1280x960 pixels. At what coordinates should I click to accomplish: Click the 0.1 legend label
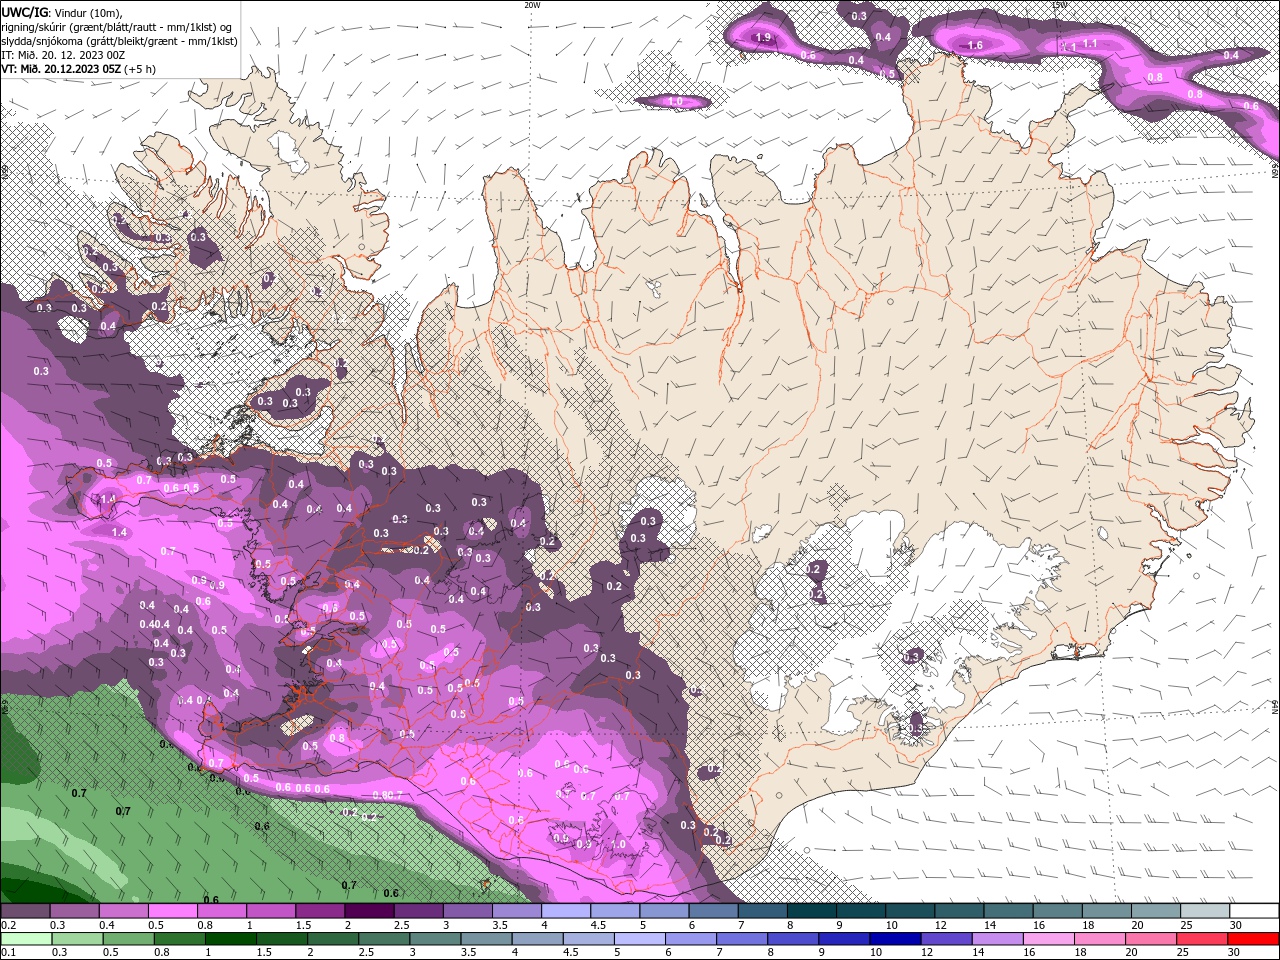point(8,953)
